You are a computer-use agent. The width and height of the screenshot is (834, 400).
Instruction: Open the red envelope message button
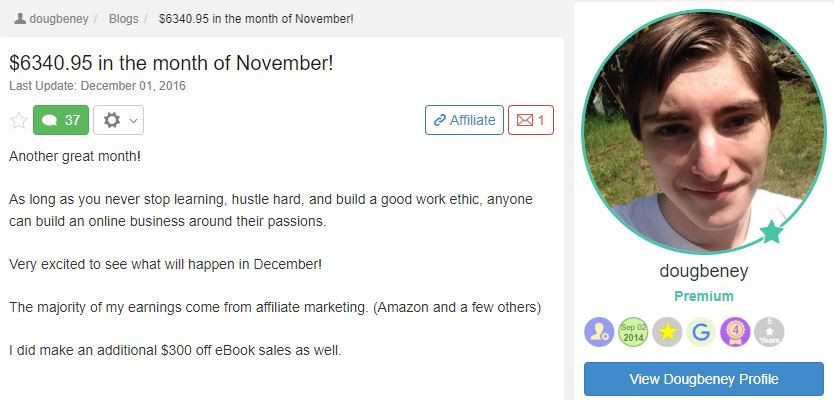[530, 120]
